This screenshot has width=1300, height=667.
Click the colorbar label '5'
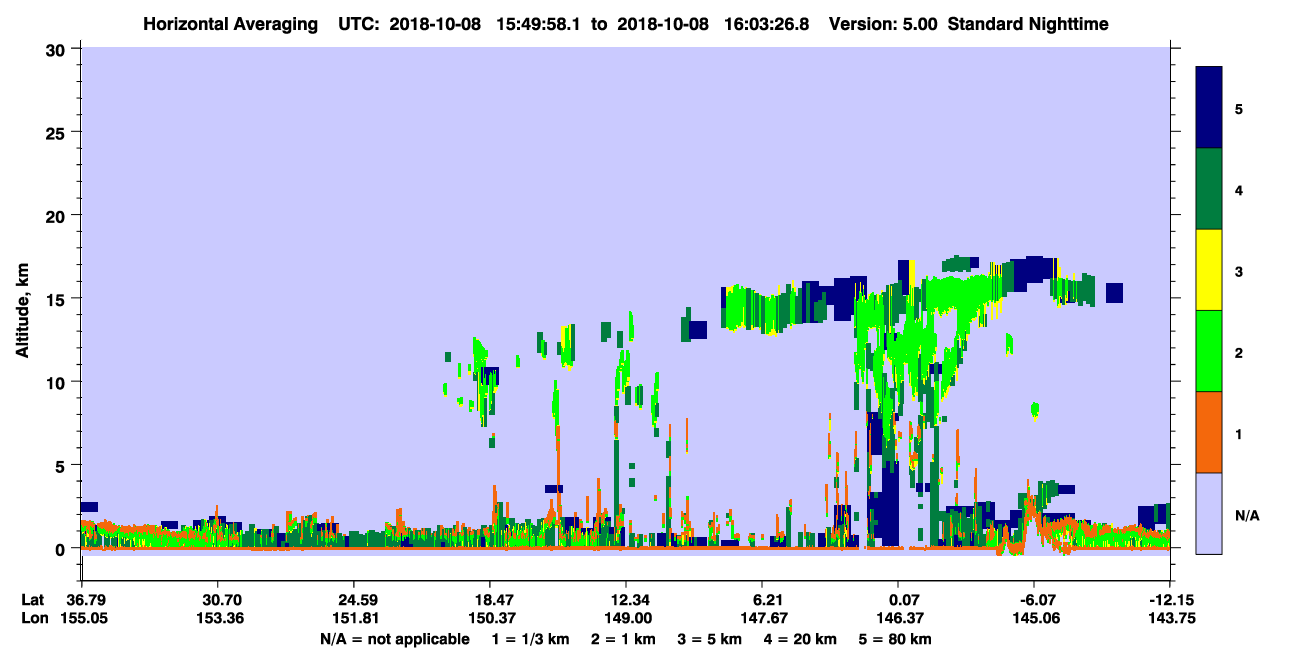click(x=1239, y=109)
